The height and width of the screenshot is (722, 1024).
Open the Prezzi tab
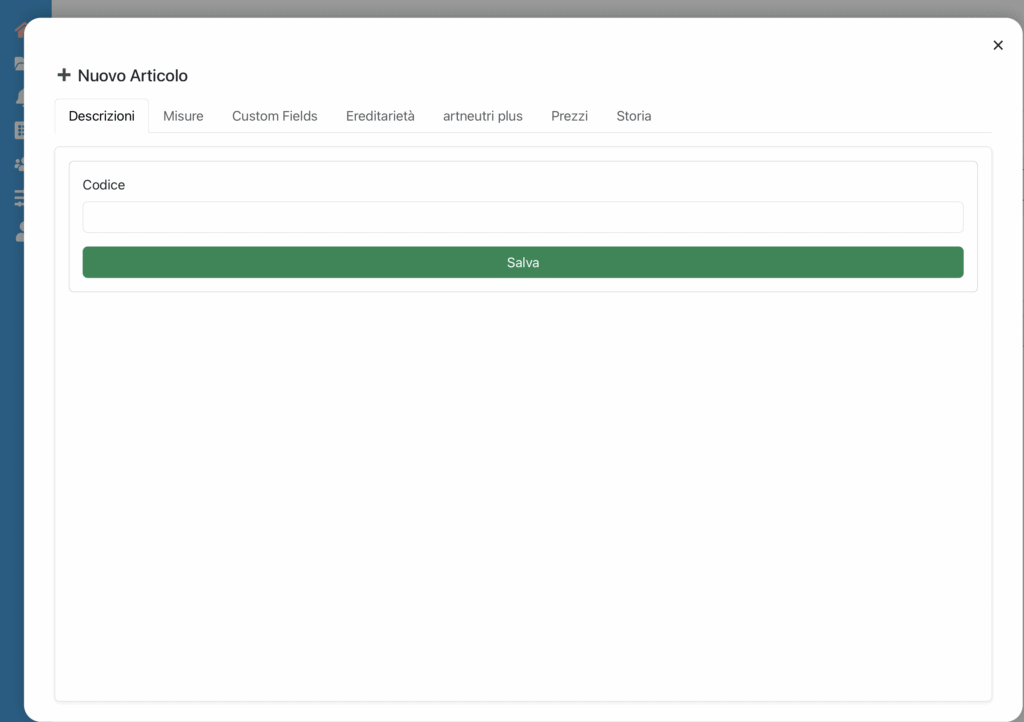(569, 116)
